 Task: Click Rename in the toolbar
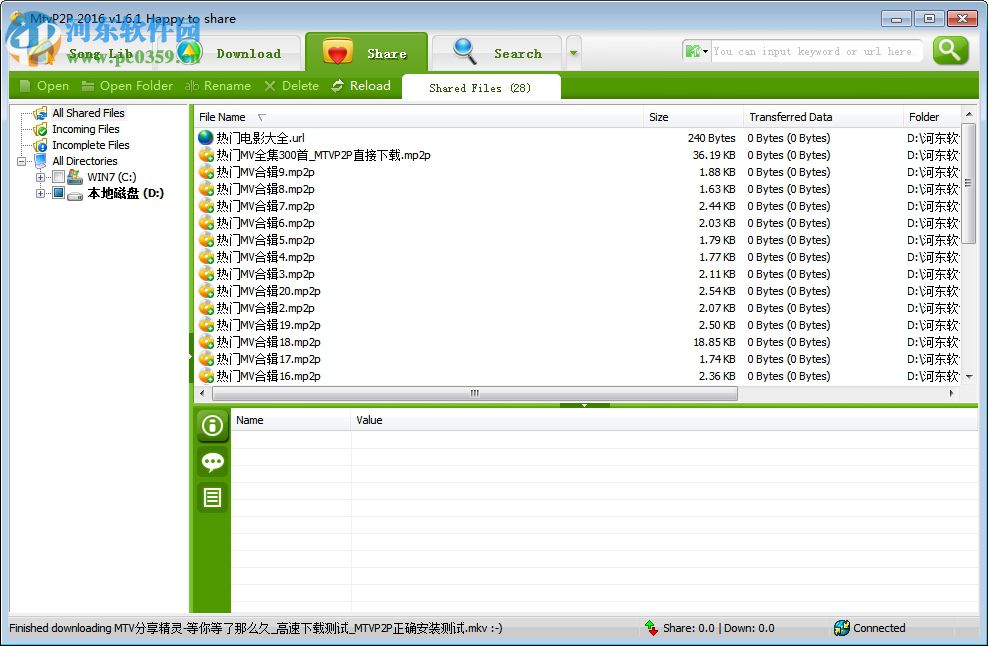pos(218,86)
